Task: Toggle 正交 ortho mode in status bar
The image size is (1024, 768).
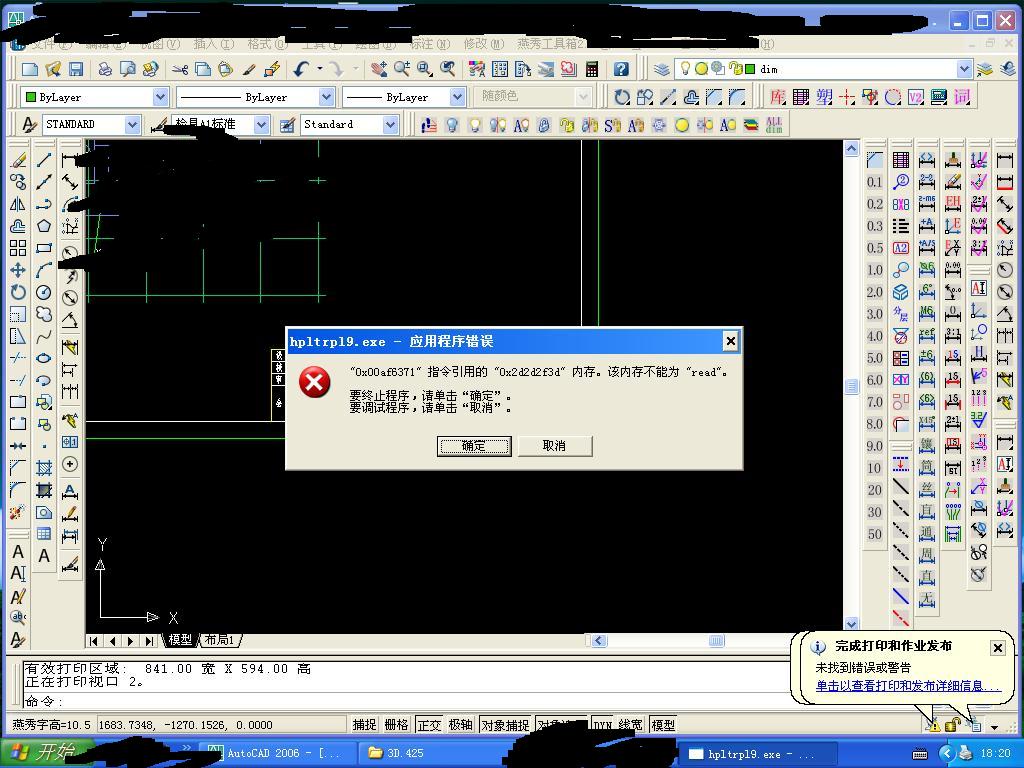Action: coord(429,724)
